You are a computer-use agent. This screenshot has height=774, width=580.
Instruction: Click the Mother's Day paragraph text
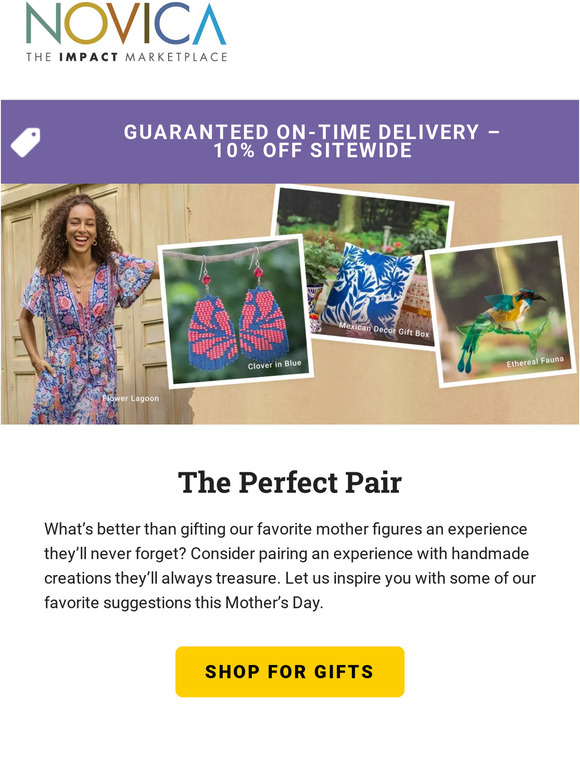coord(290,566)
